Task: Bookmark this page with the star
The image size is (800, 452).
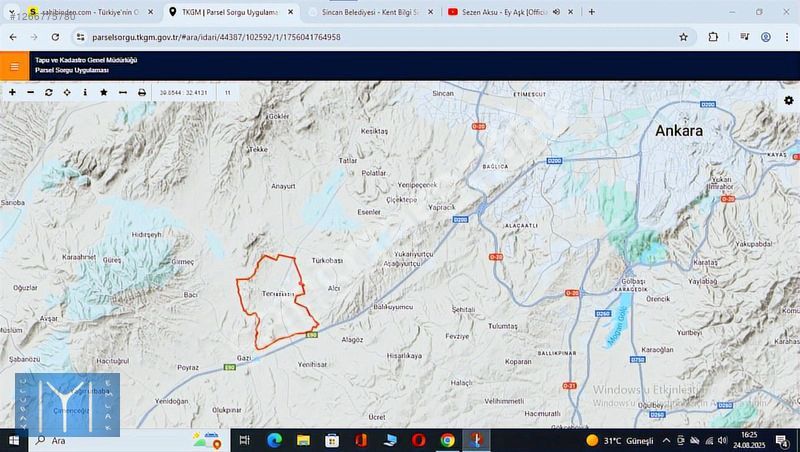Action: click(683, 36)
